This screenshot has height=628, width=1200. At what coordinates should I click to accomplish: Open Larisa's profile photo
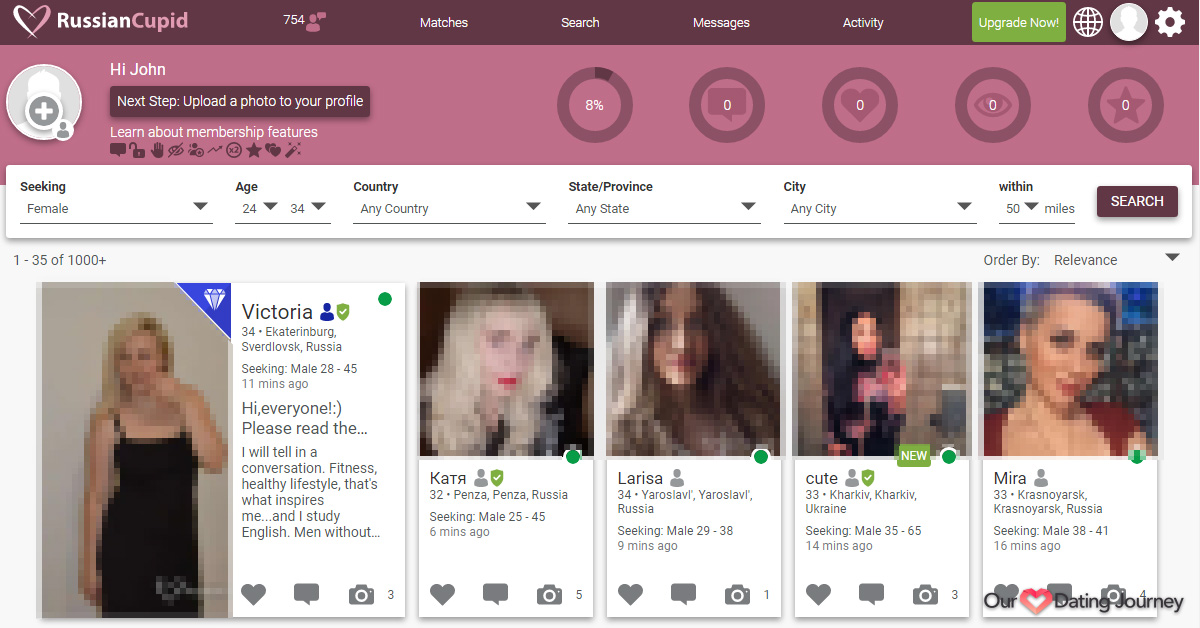(x=694, y=370)
